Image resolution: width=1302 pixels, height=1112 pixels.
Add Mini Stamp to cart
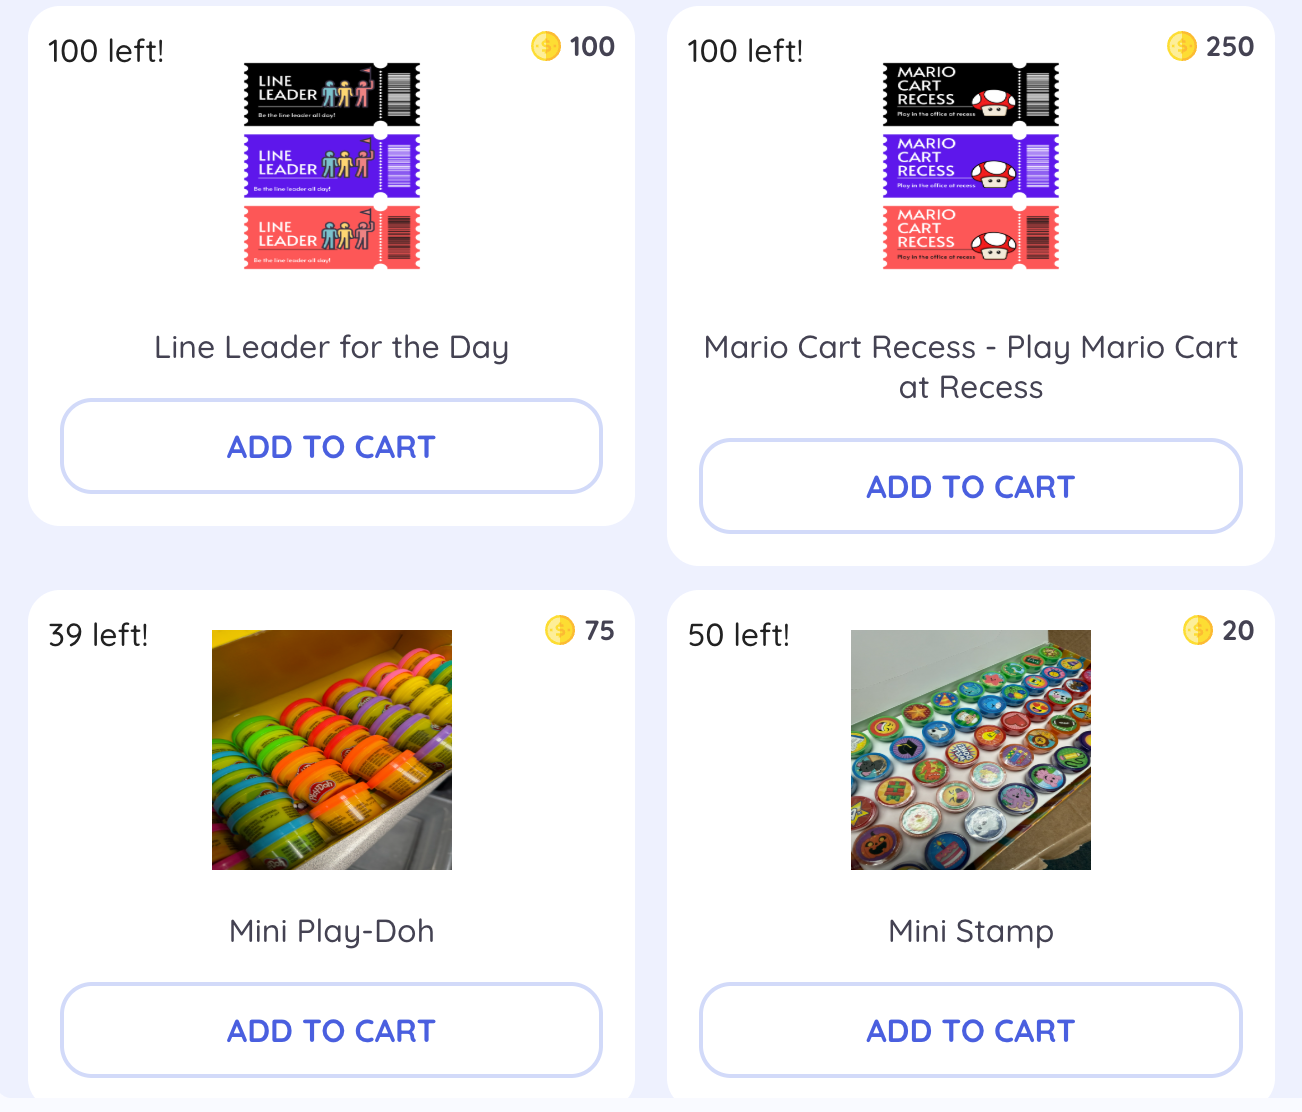970,1031
